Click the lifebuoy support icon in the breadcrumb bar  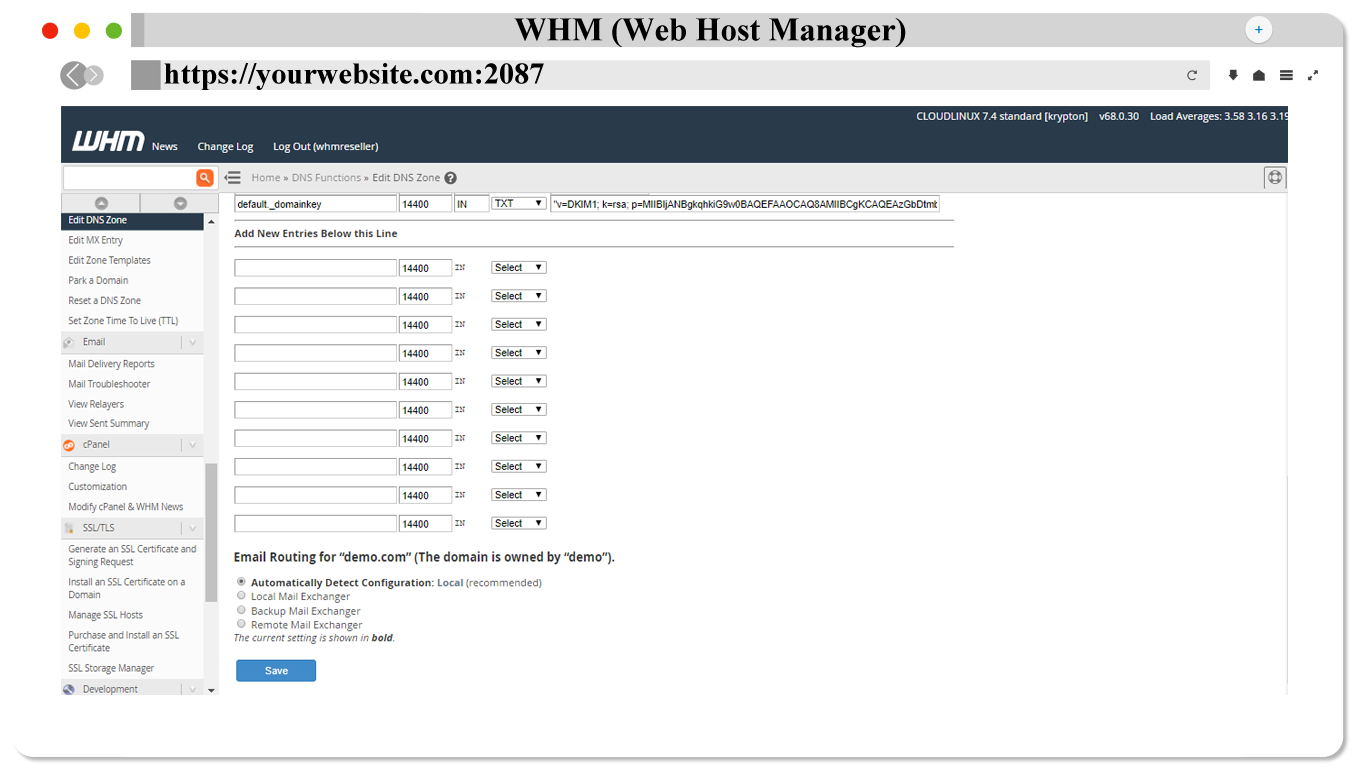(x=1275, y=178)
